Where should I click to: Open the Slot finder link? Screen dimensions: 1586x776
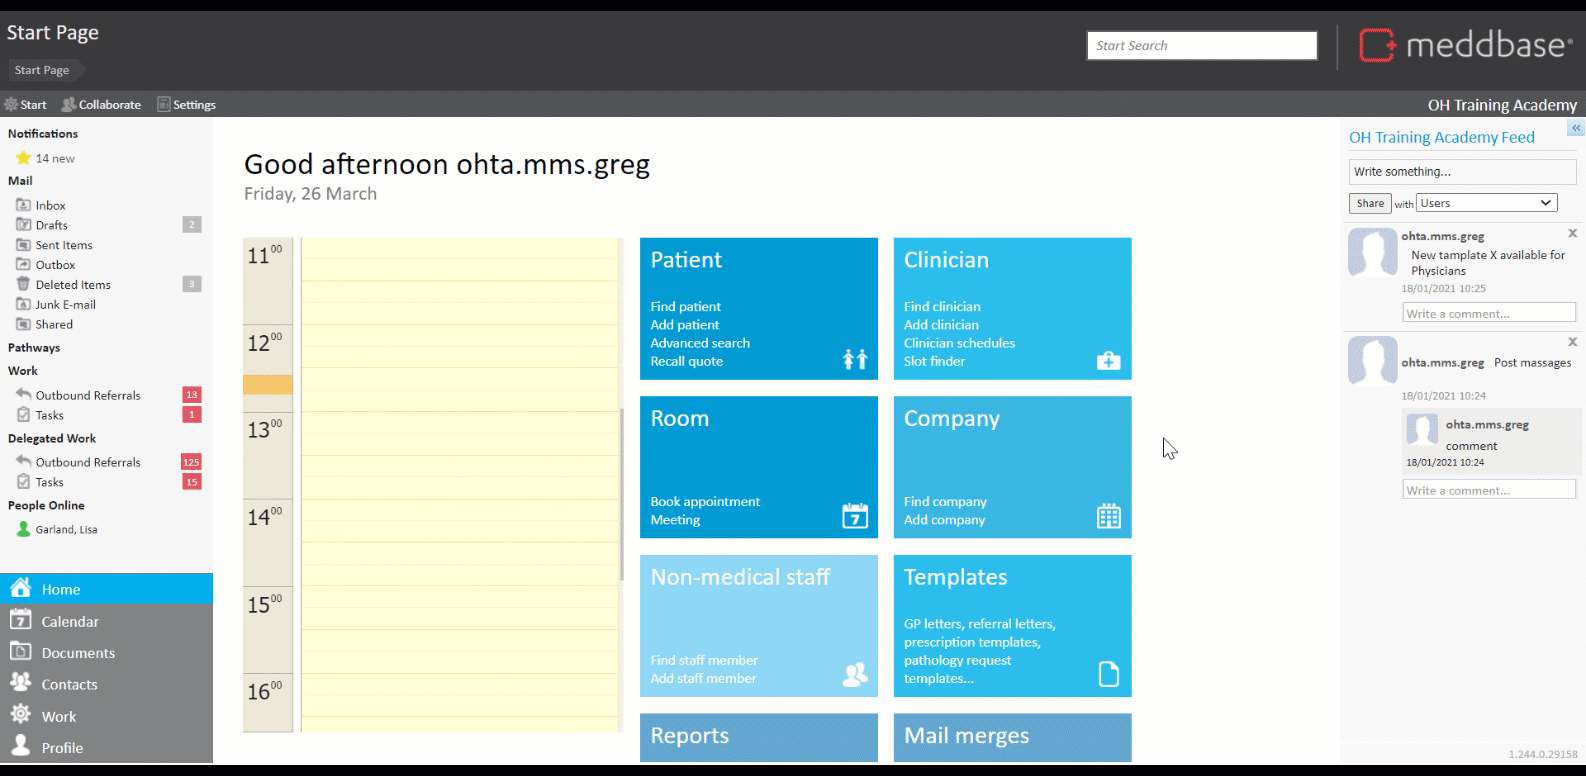point(934,361)
